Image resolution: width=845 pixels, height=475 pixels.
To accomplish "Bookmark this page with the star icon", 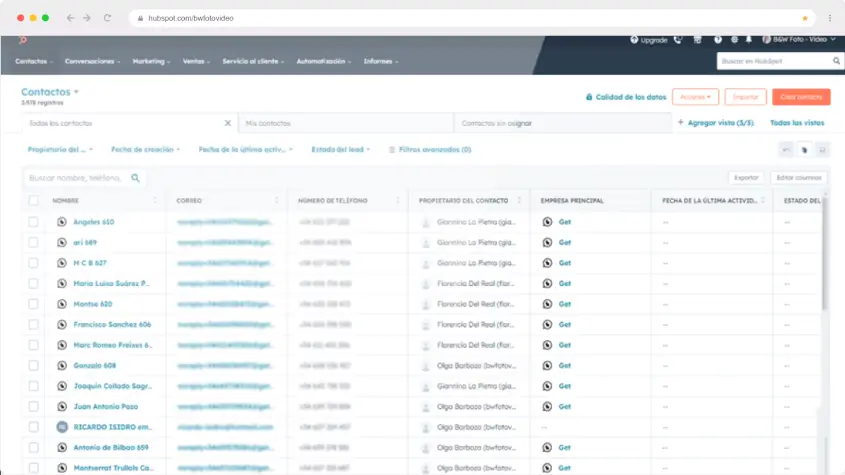I will click(804, 18).
